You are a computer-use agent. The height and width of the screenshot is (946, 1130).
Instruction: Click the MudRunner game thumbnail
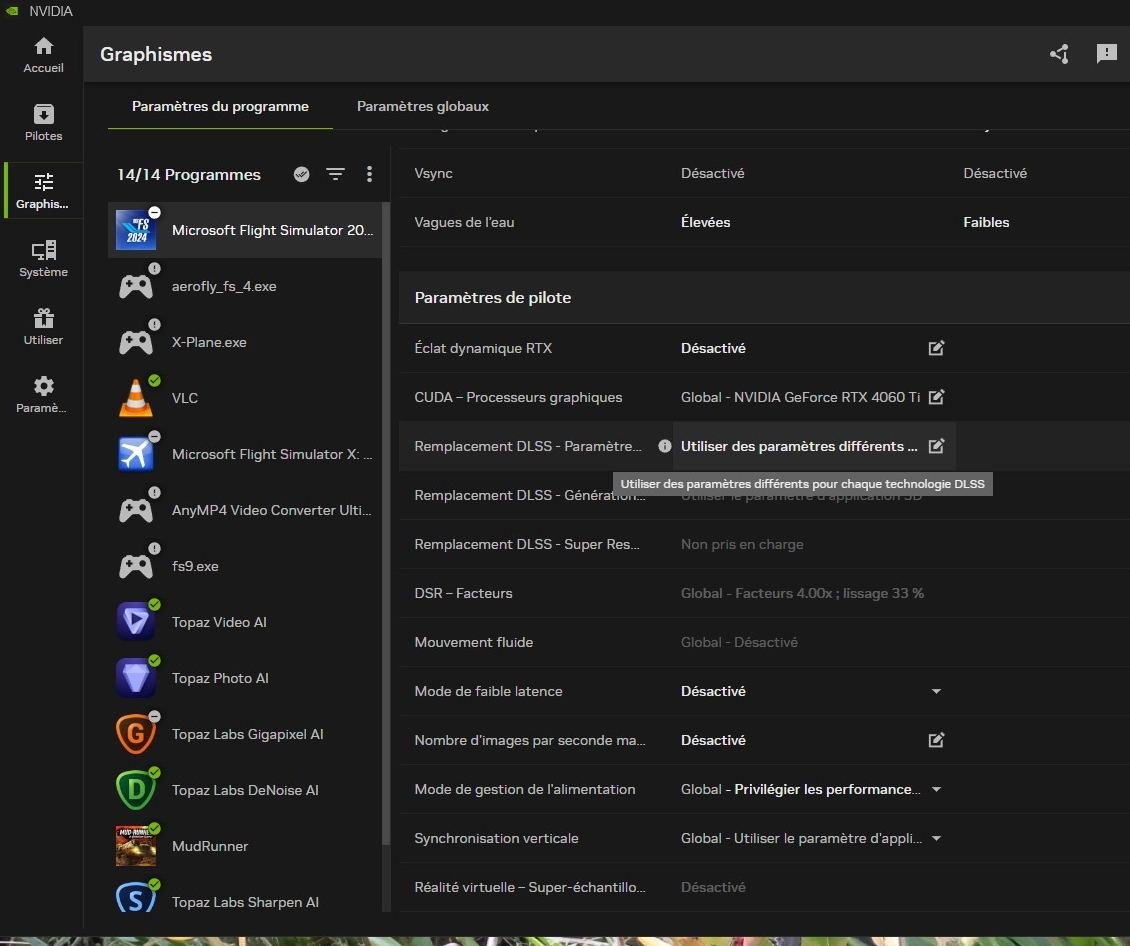pyautogui.click(x=135, y=846)
